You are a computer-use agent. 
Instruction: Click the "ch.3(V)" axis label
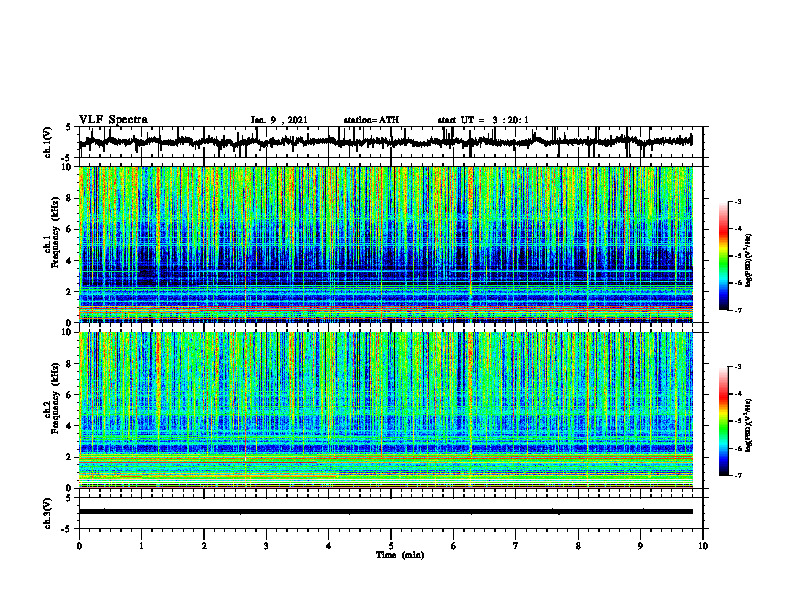(x=48, y=513)
